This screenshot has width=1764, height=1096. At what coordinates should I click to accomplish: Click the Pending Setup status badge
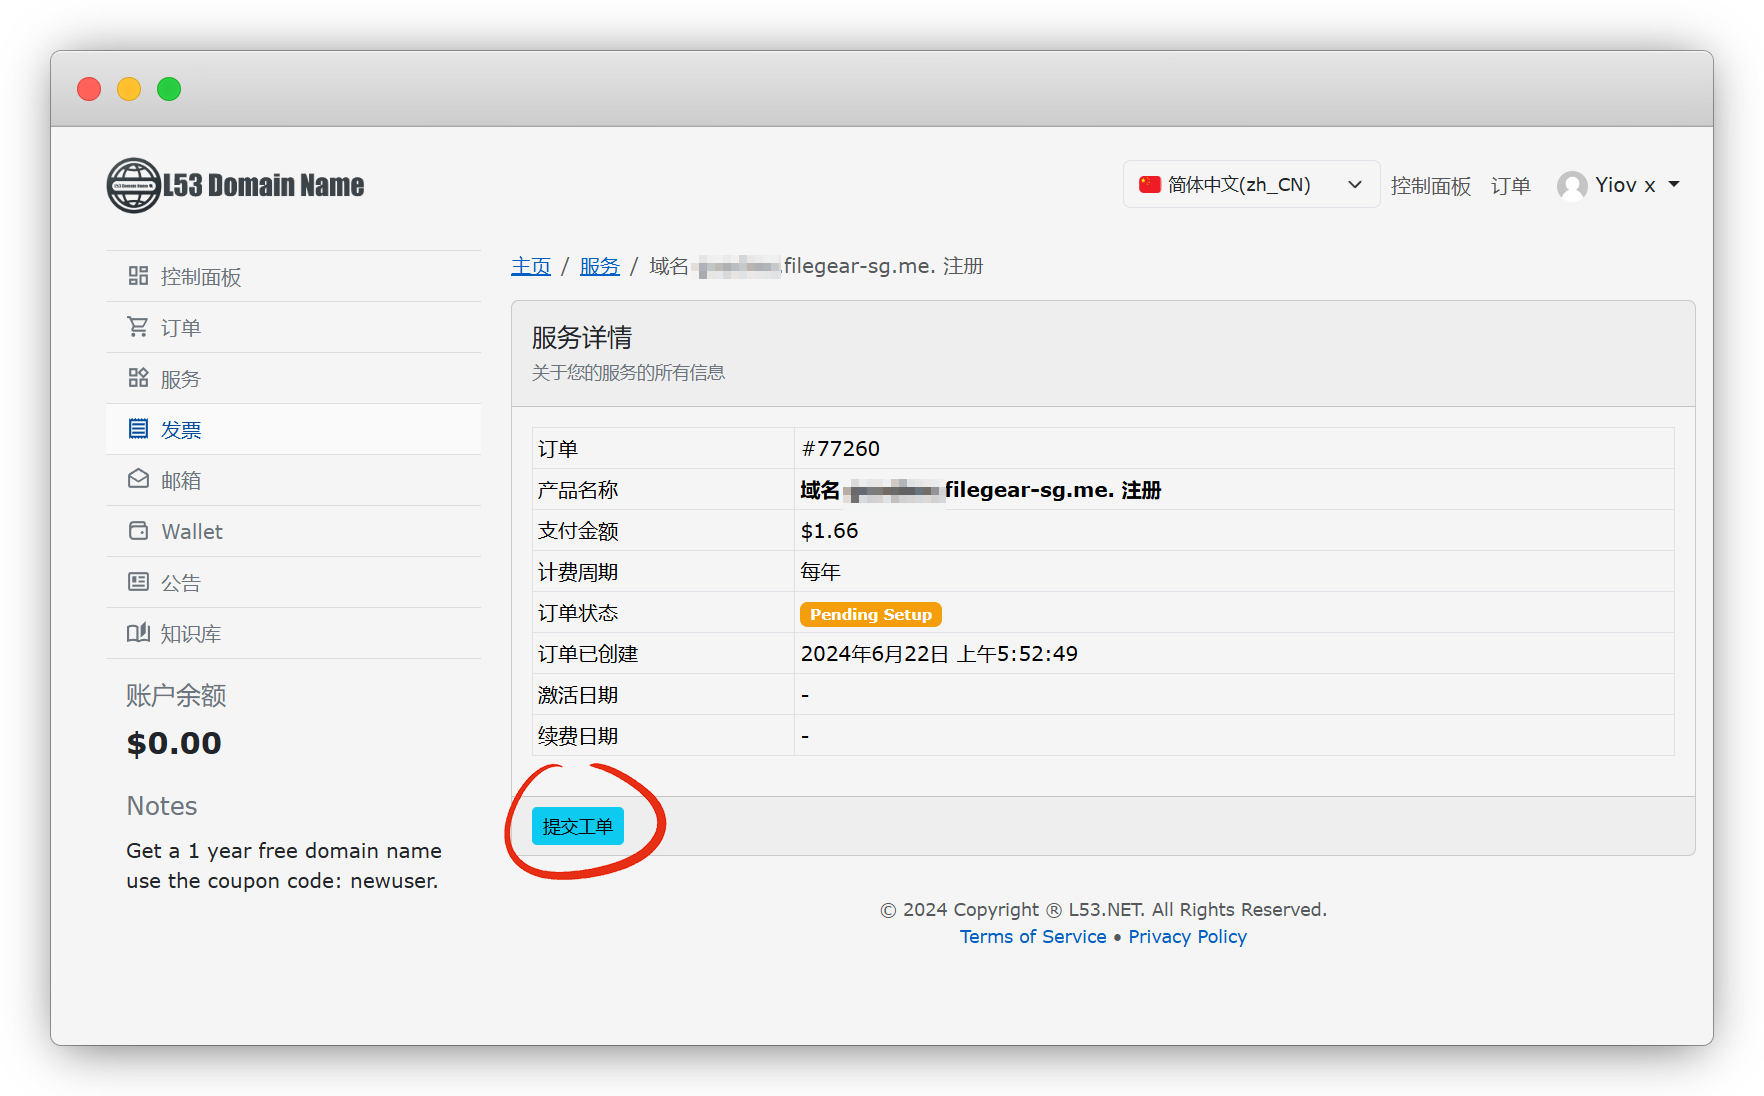870,614
